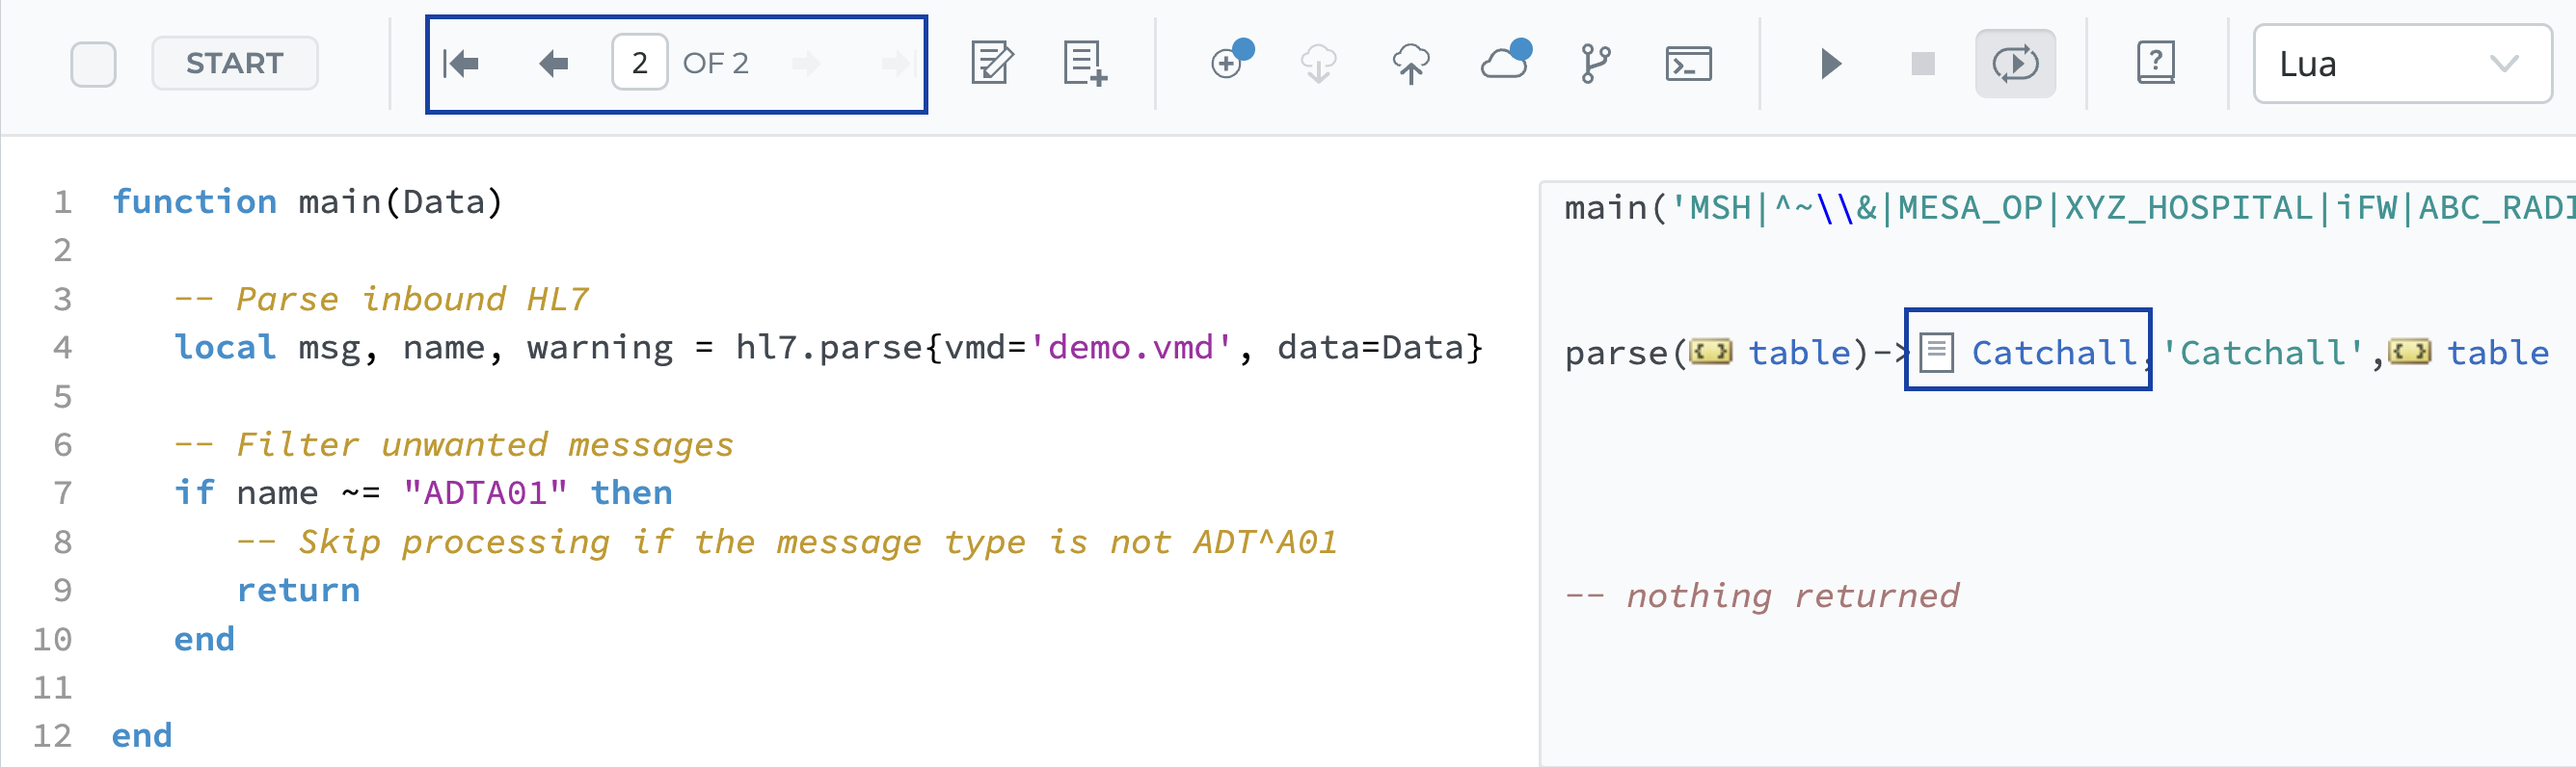Add a new sample message
Screen dimensions: 2576x767
[x=1085, y=64]
